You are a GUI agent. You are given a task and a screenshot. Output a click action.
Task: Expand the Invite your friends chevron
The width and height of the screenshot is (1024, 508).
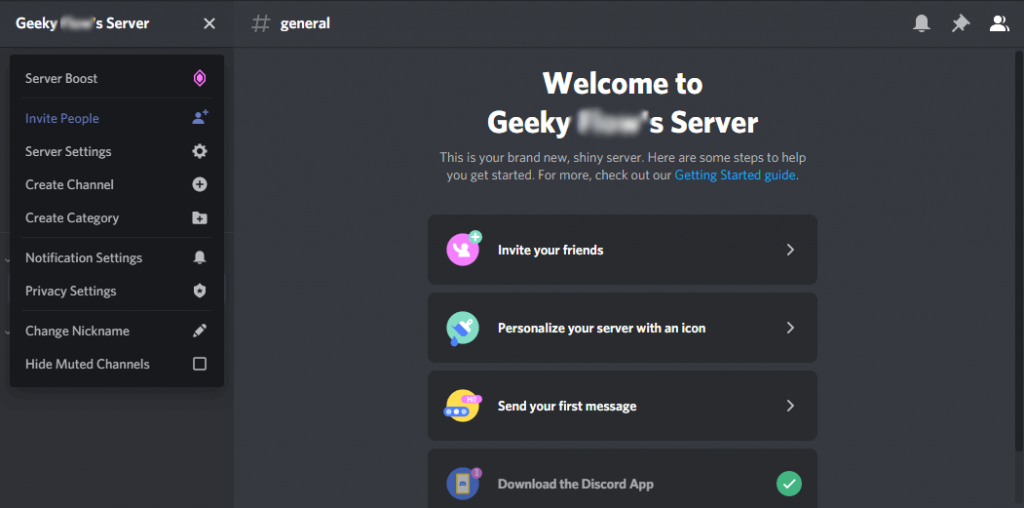(x=790, y=249)
